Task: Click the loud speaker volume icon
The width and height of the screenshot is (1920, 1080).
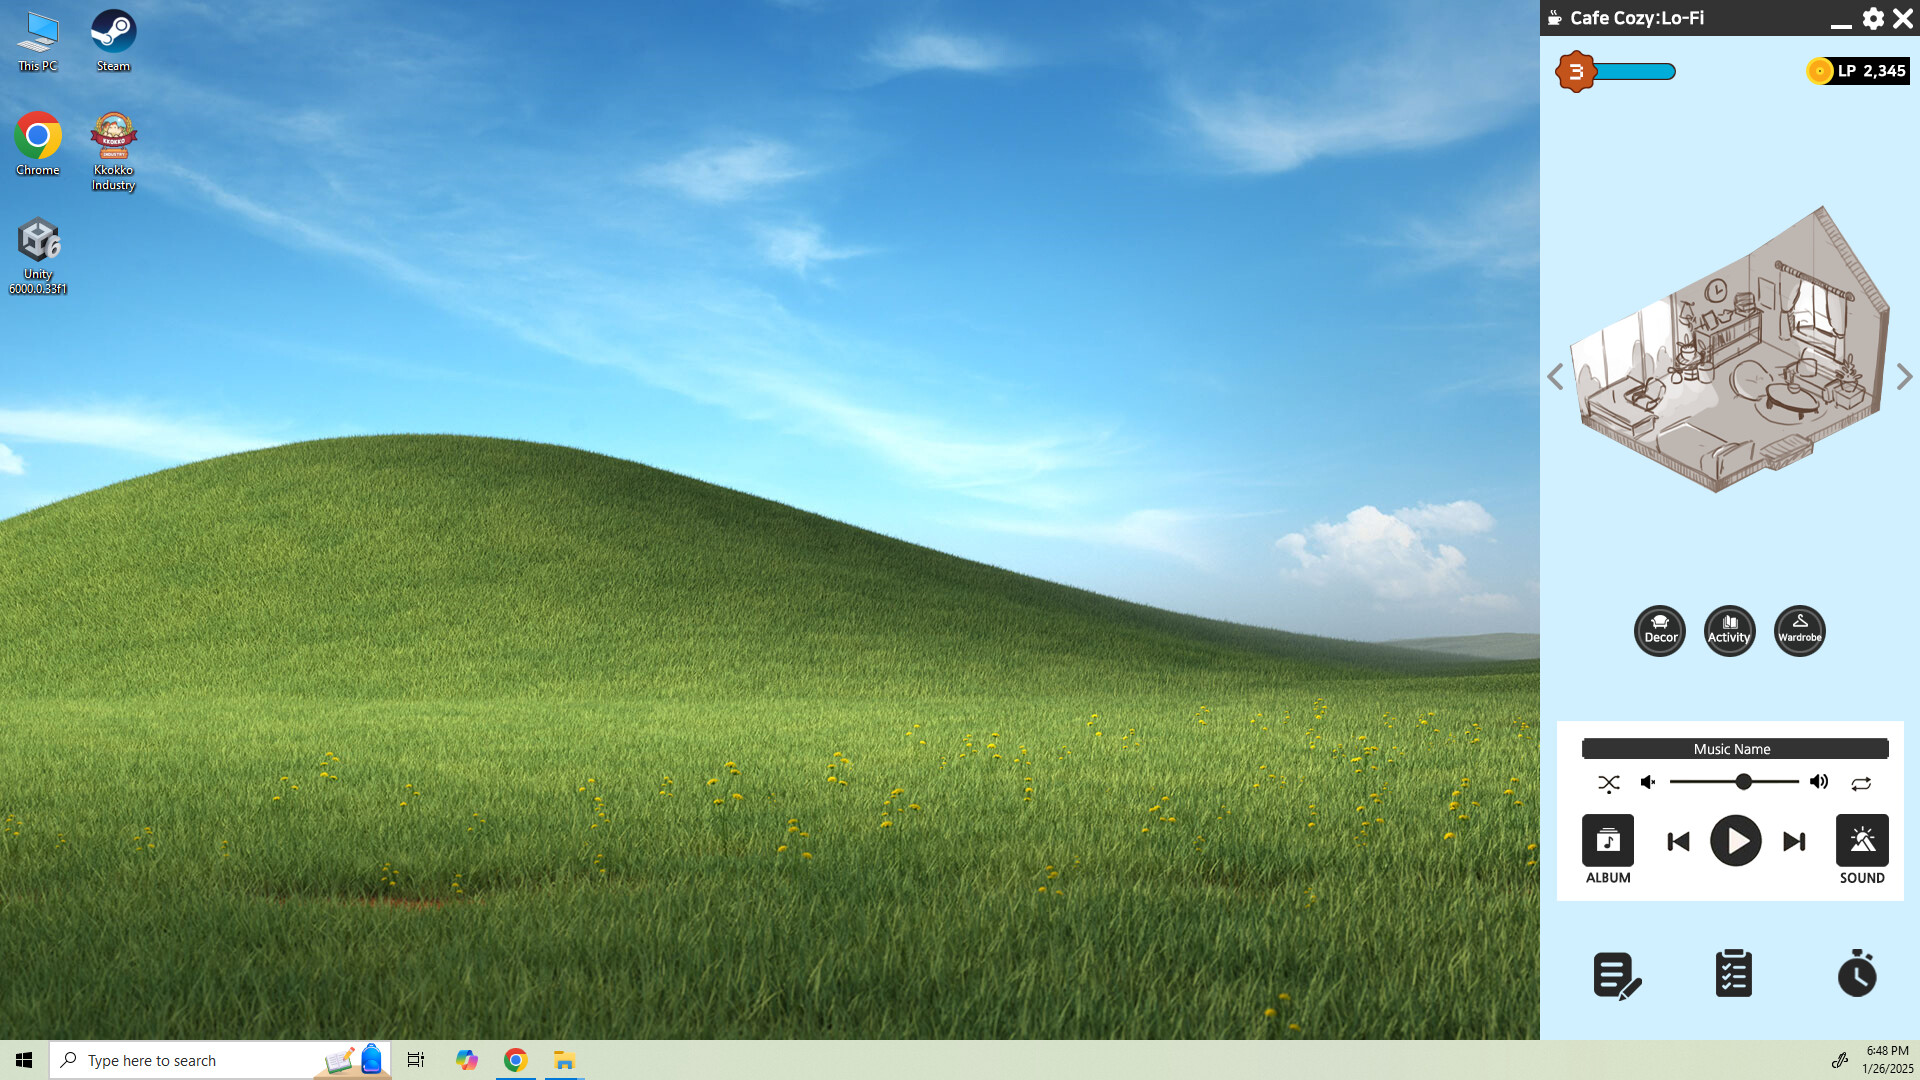Action: coord(1819,782)
